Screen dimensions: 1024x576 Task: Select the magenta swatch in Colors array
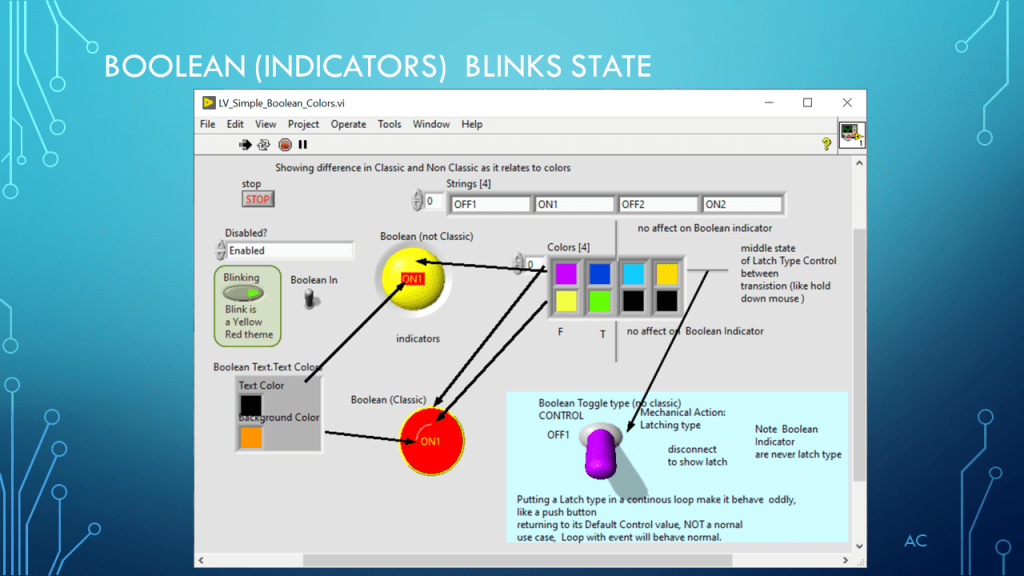(566, 273)
